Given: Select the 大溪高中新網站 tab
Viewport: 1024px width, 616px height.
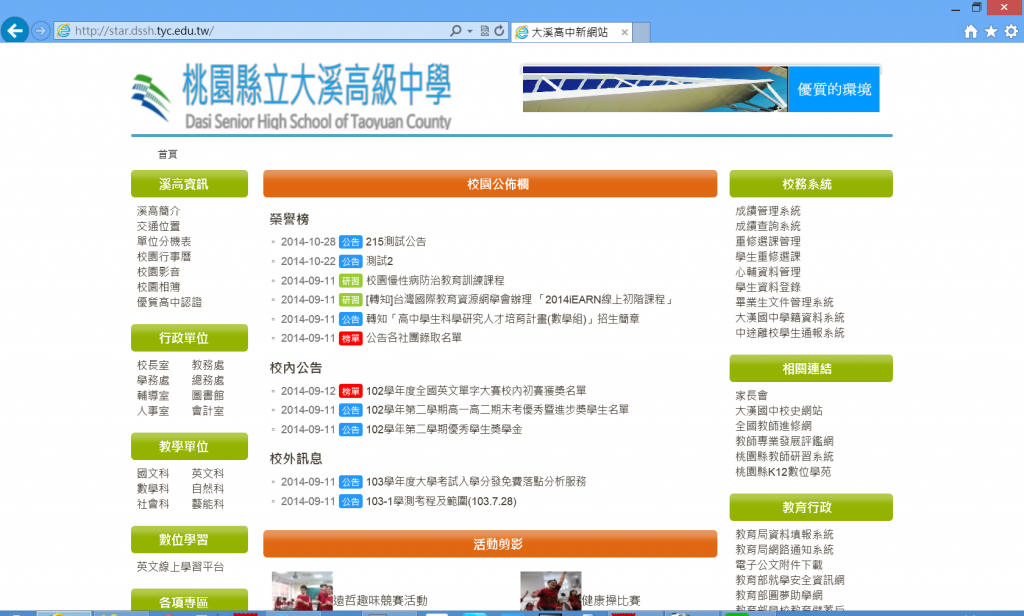Looking at the screenshot, I should pos(567,32).
